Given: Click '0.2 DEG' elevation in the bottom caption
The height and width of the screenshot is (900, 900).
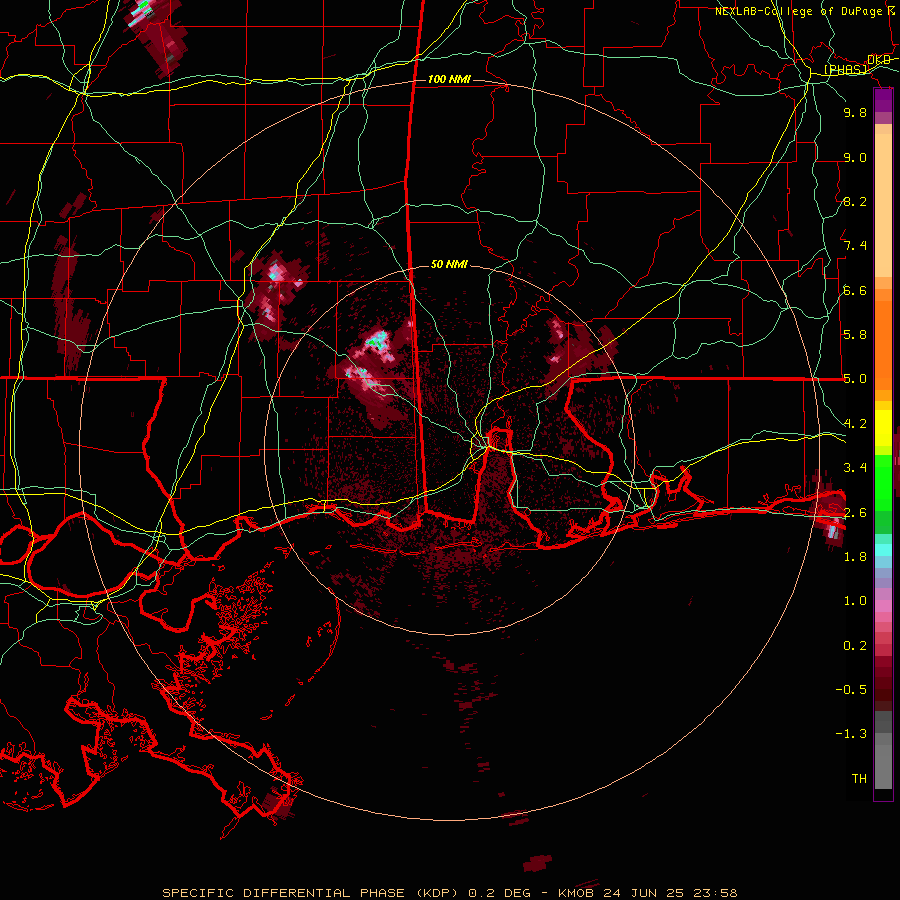Looking at the screenshot, I should pos(498,893).
